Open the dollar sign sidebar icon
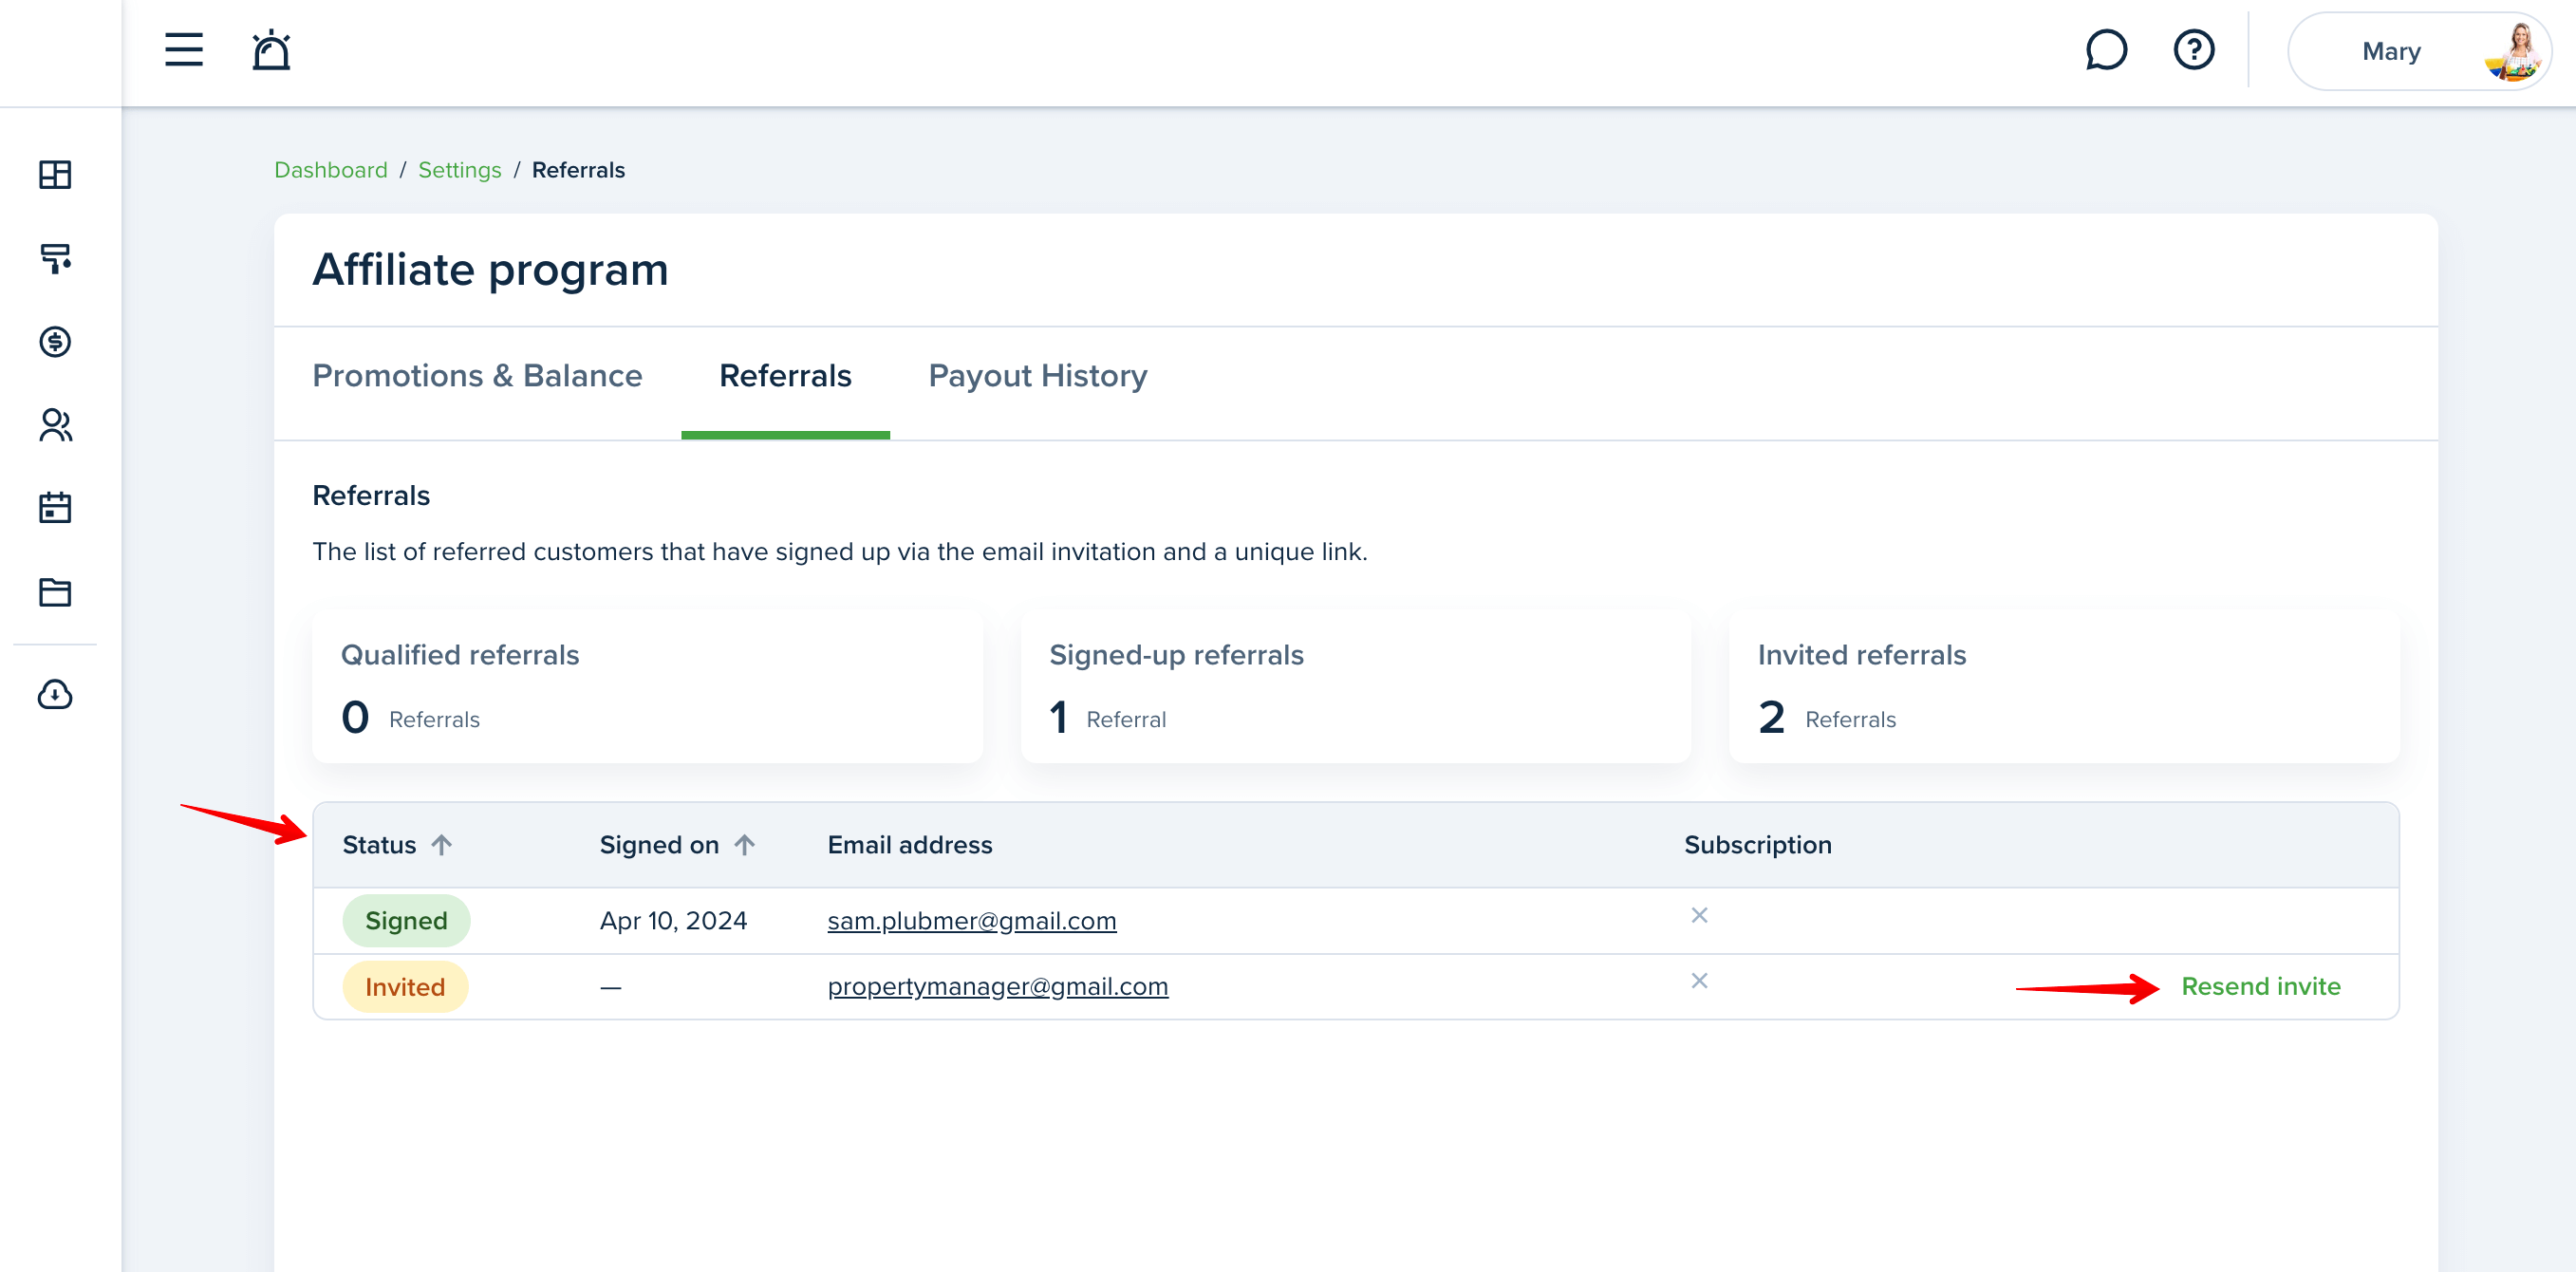The height and width of the screenshot is (1272, 2576). pos(55,342)
